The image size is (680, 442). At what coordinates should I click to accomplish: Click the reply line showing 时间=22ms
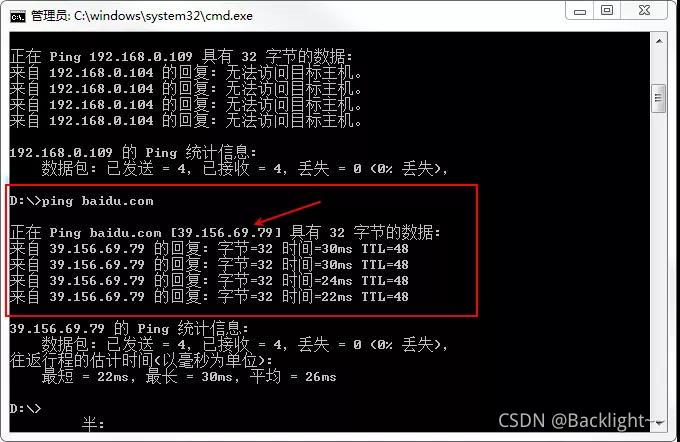click(x=209, y=297)
